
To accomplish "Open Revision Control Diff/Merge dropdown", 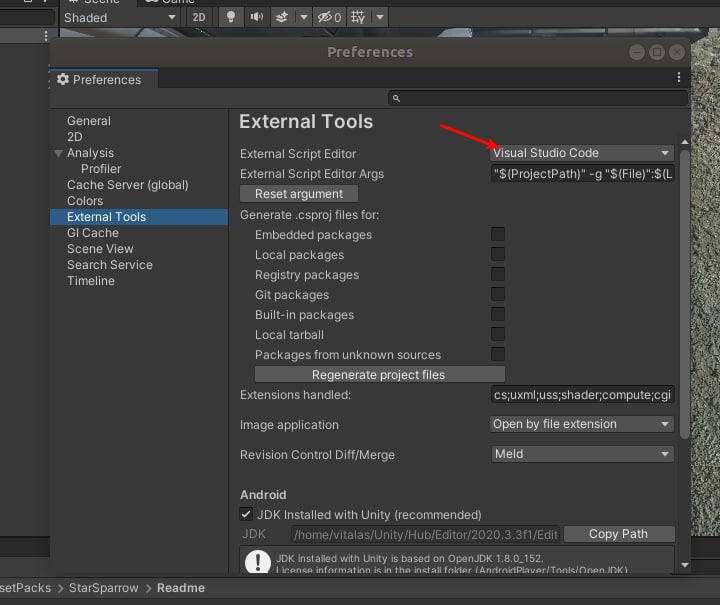I will coord(582,454).
